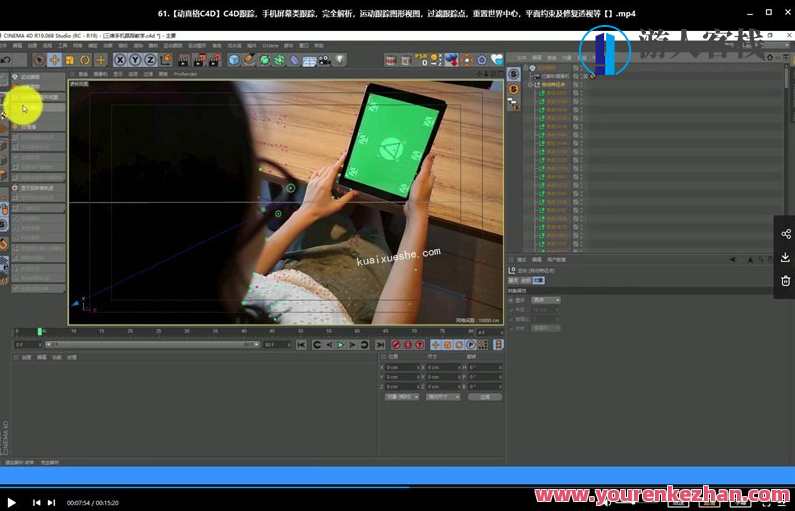Click the timeline preview range slider

tap(152, 345)
